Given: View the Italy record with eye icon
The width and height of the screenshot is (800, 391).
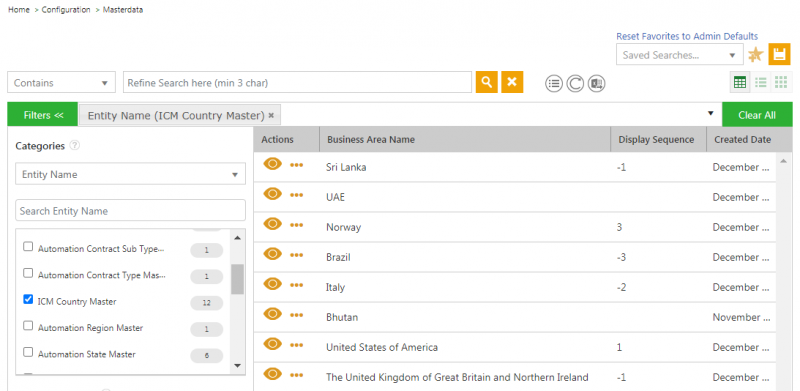Looking at the screenshot, I should pos(273,284).
